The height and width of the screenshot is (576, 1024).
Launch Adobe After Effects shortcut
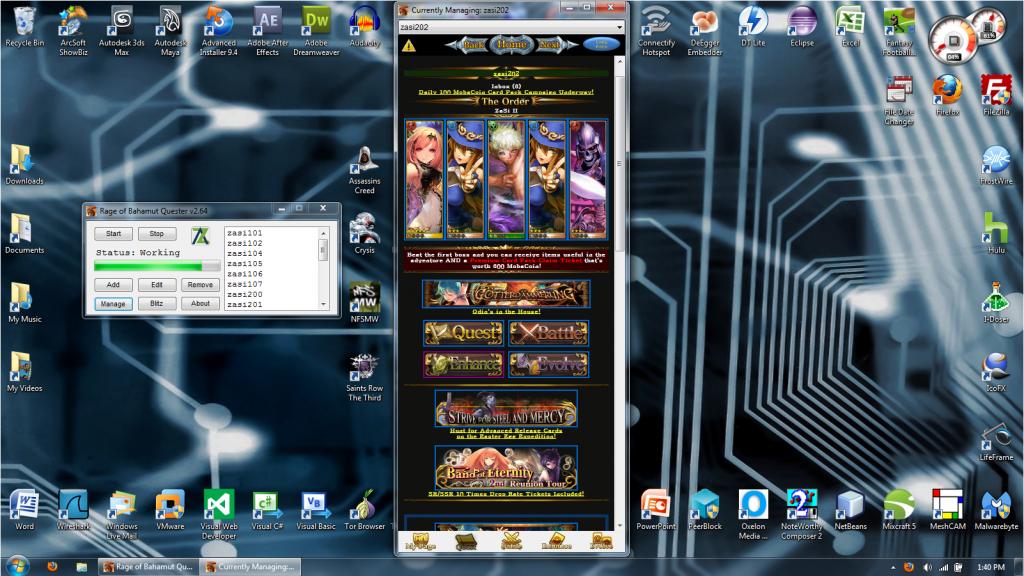click(268, 31)
